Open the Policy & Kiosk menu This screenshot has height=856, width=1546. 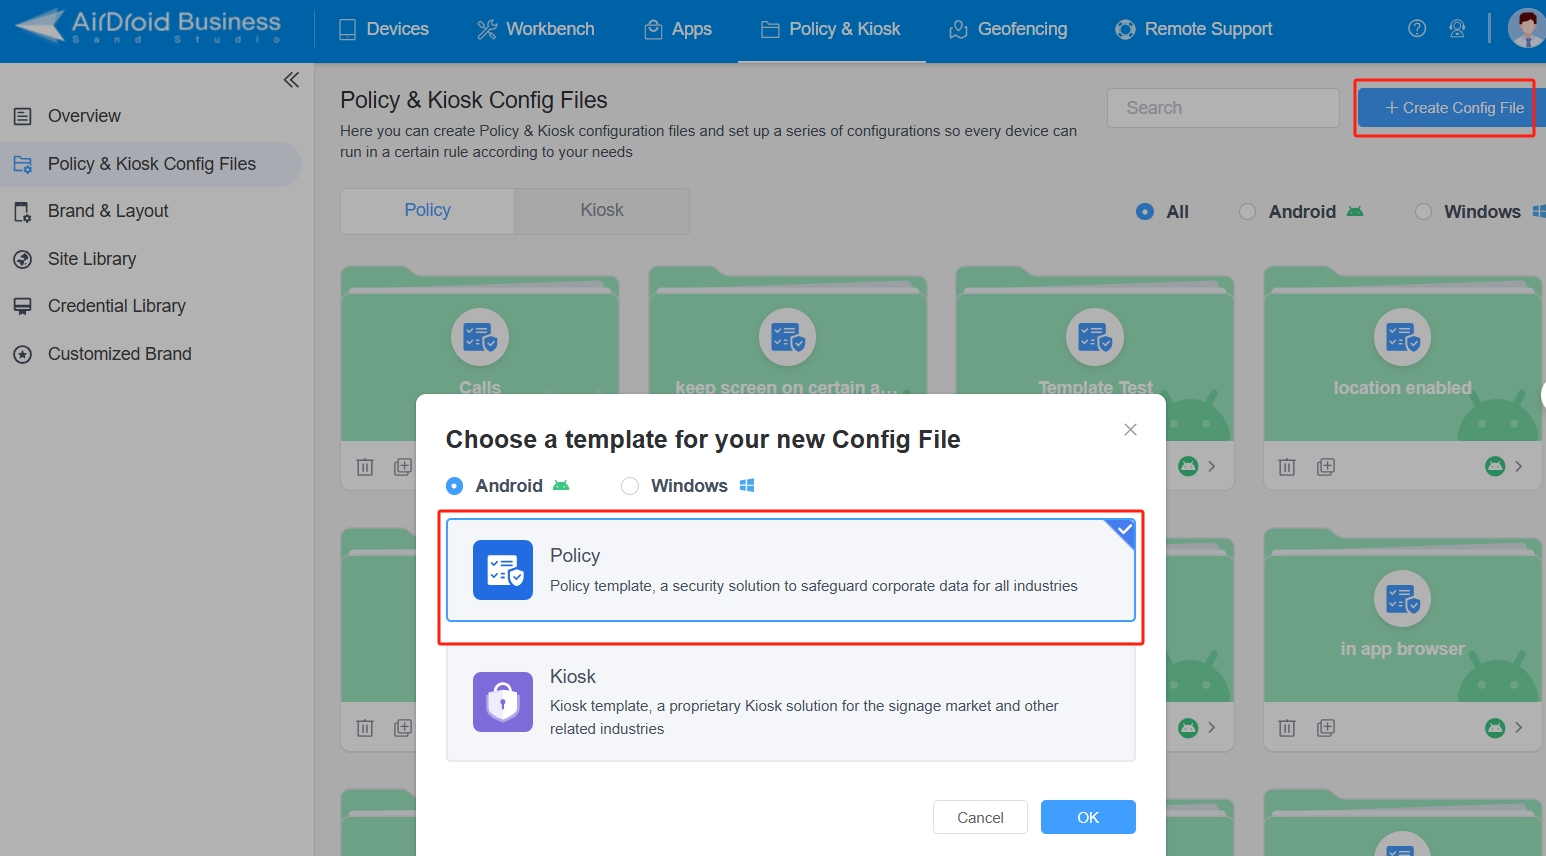(x=831, y=30)
